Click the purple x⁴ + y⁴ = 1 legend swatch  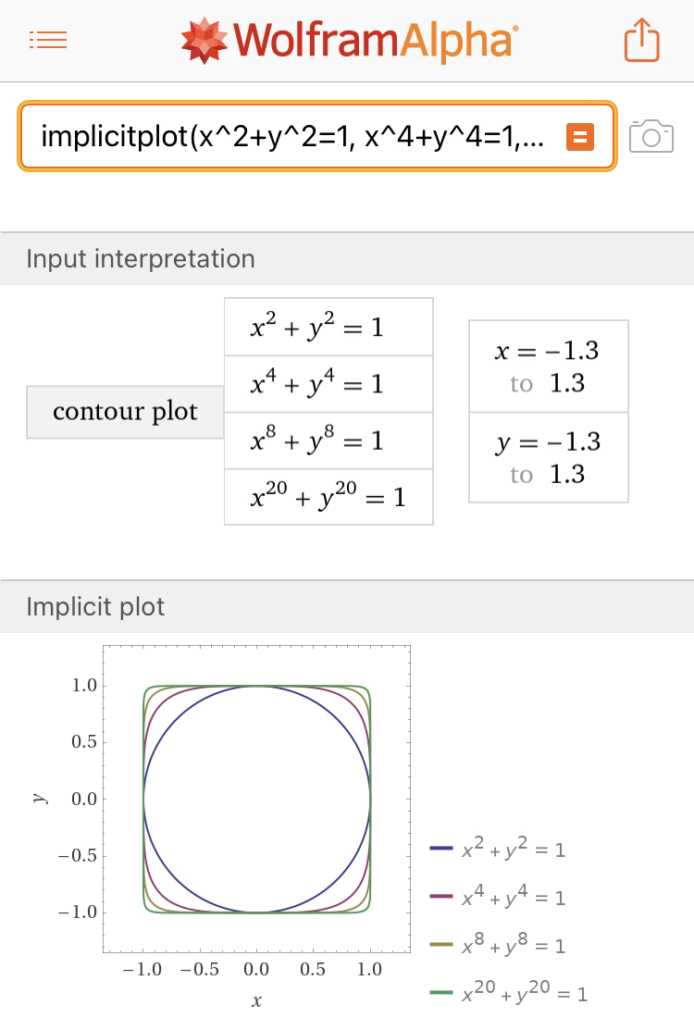443,898
